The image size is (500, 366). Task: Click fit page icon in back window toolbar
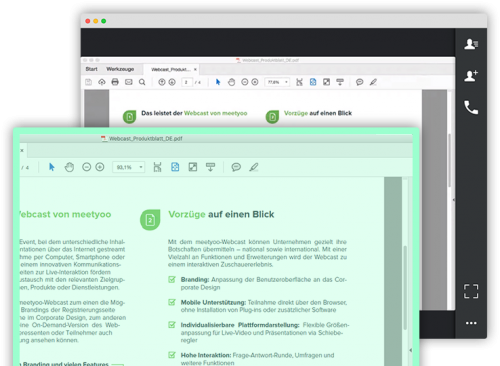pyautogui.click(x=313, y=82)
